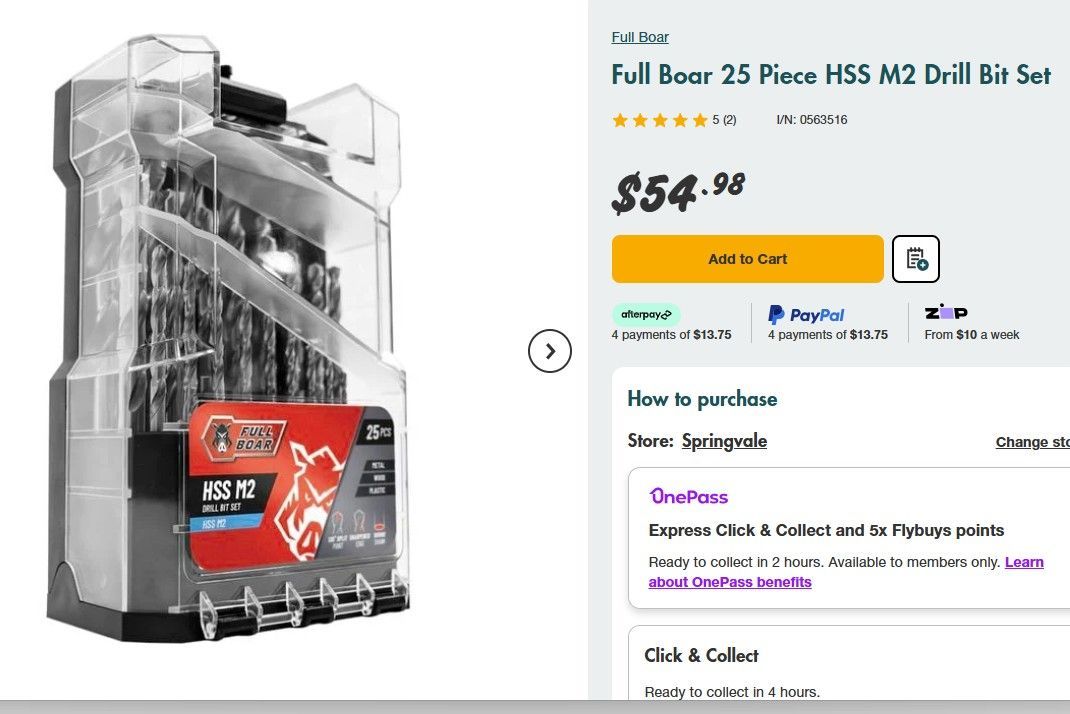
Task: Click the I/N 0563516 product number
Action: [x=810, y=120]
